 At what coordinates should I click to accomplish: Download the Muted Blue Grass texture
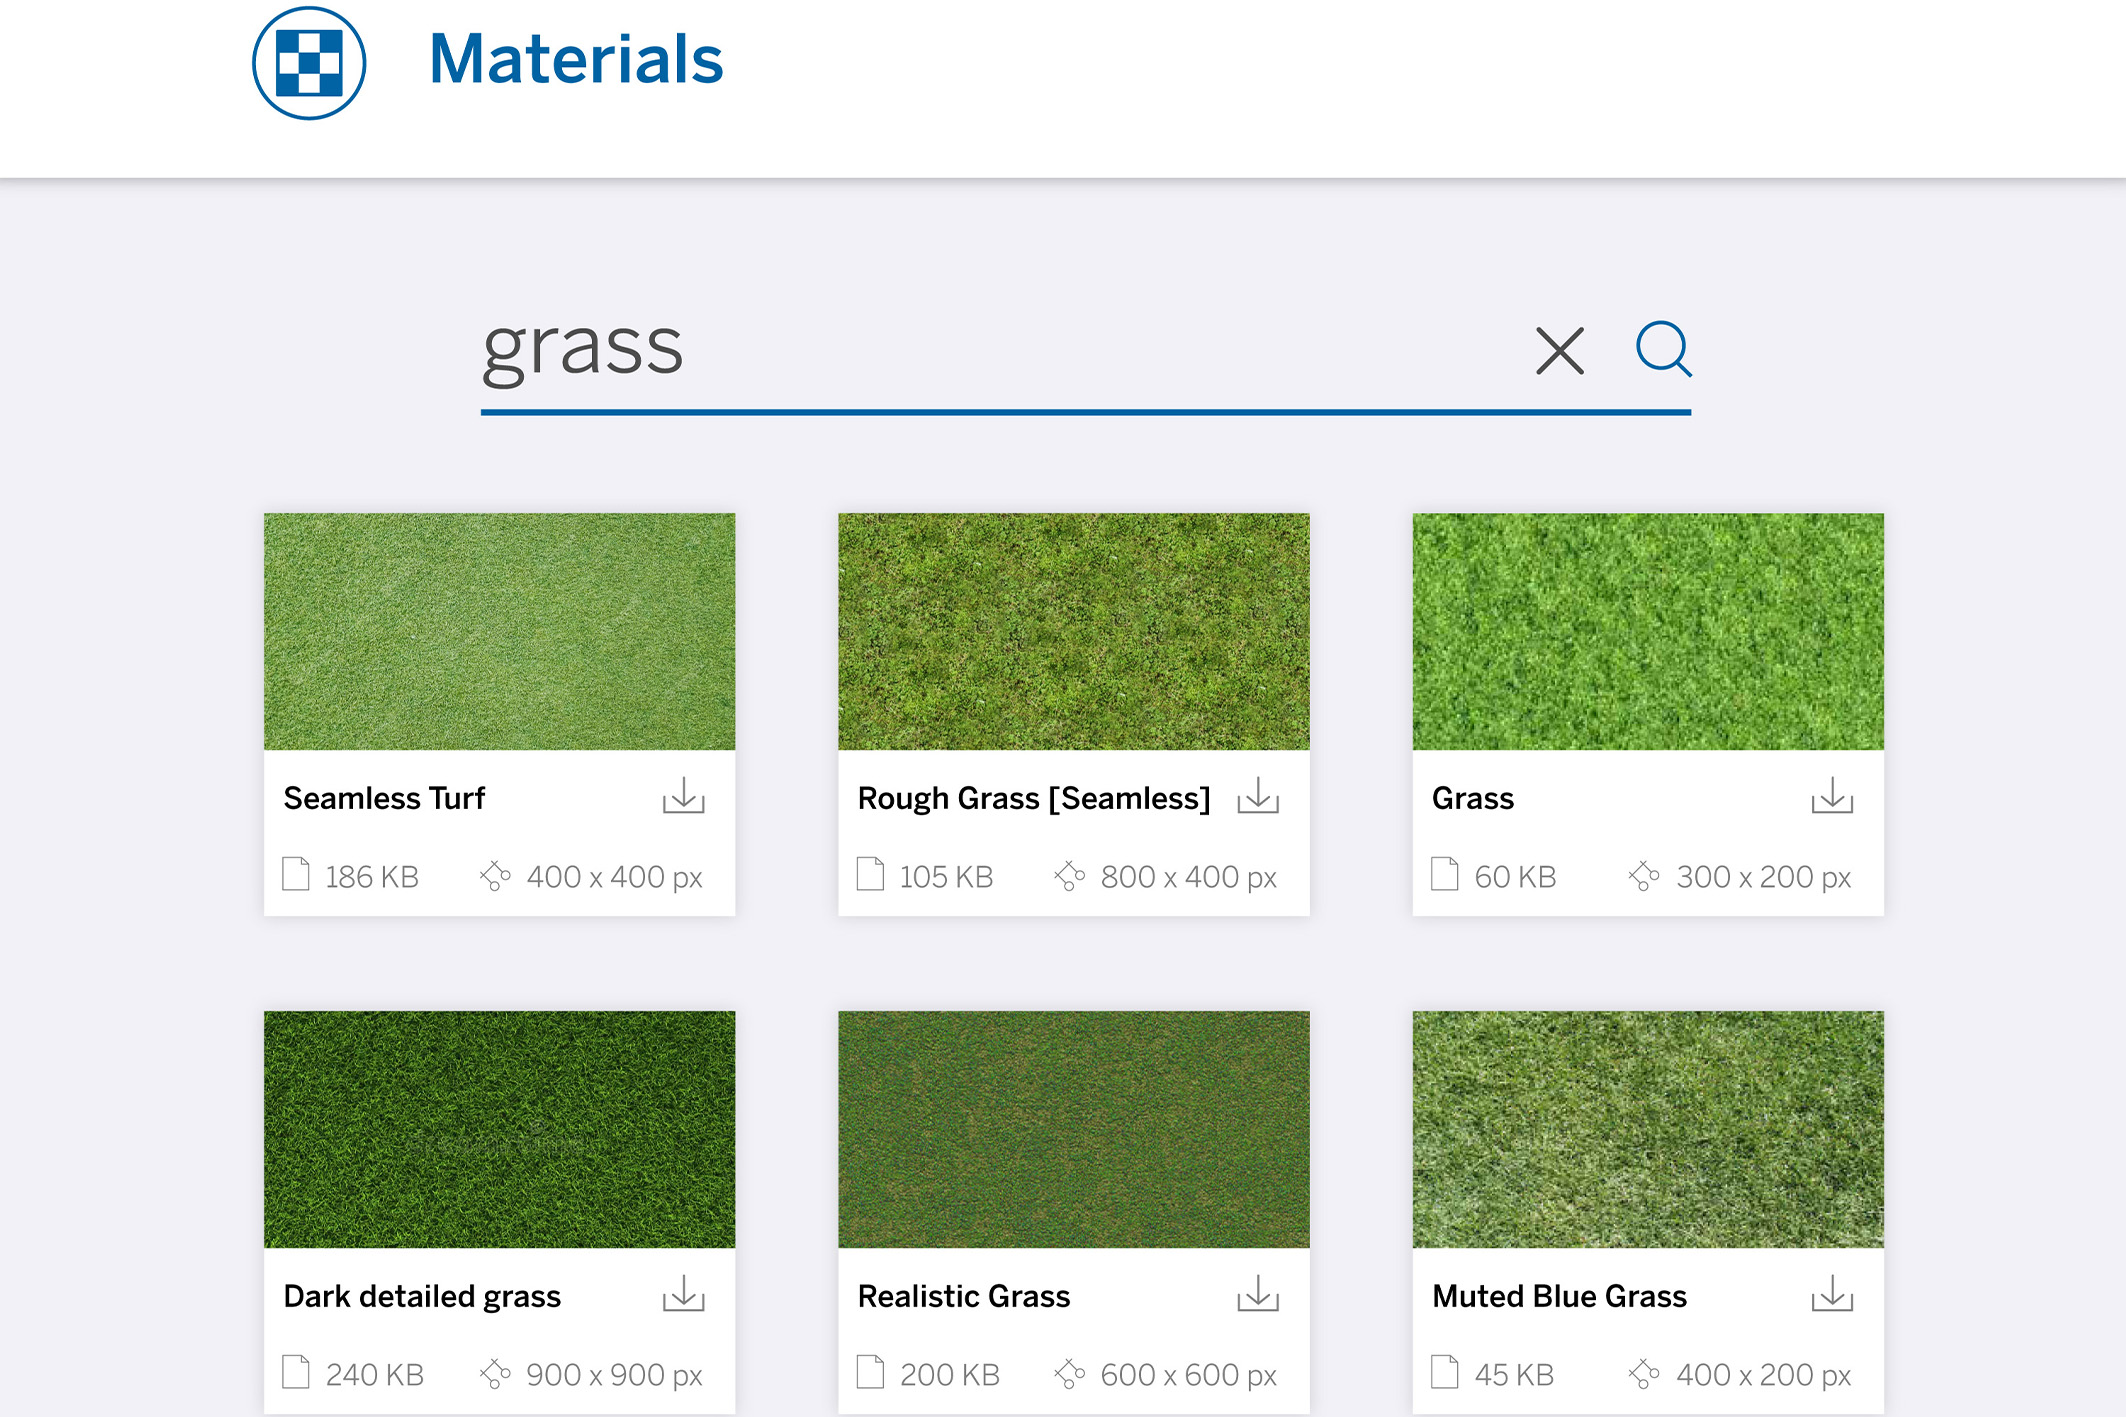pos(1832,1293)
